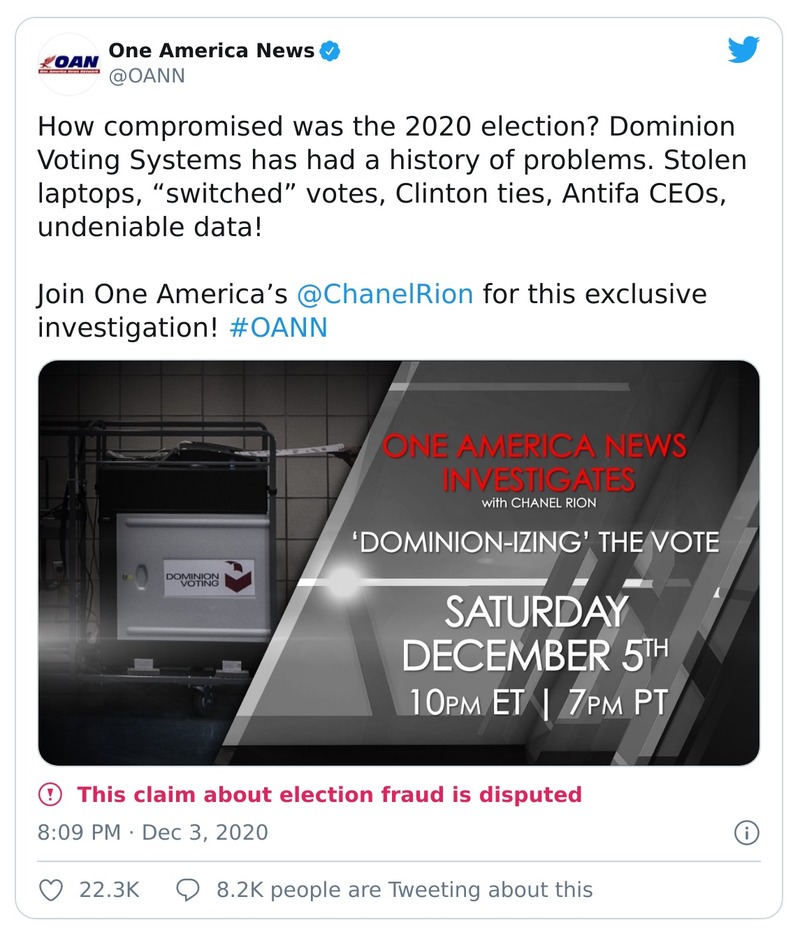Click the reply speech bubble icon

pyautogui.click(x=187, y=889)
